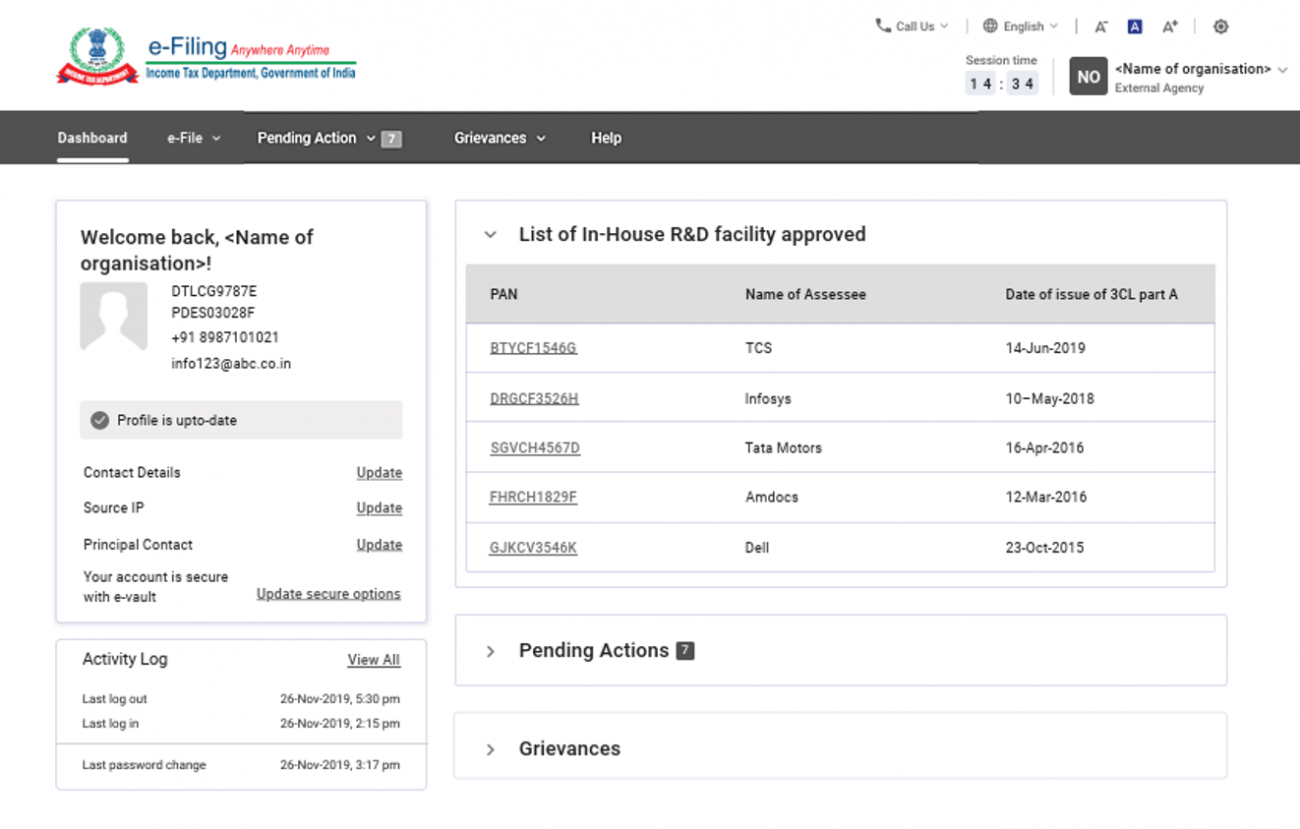Expand the Grievances section

click(490, 748)
